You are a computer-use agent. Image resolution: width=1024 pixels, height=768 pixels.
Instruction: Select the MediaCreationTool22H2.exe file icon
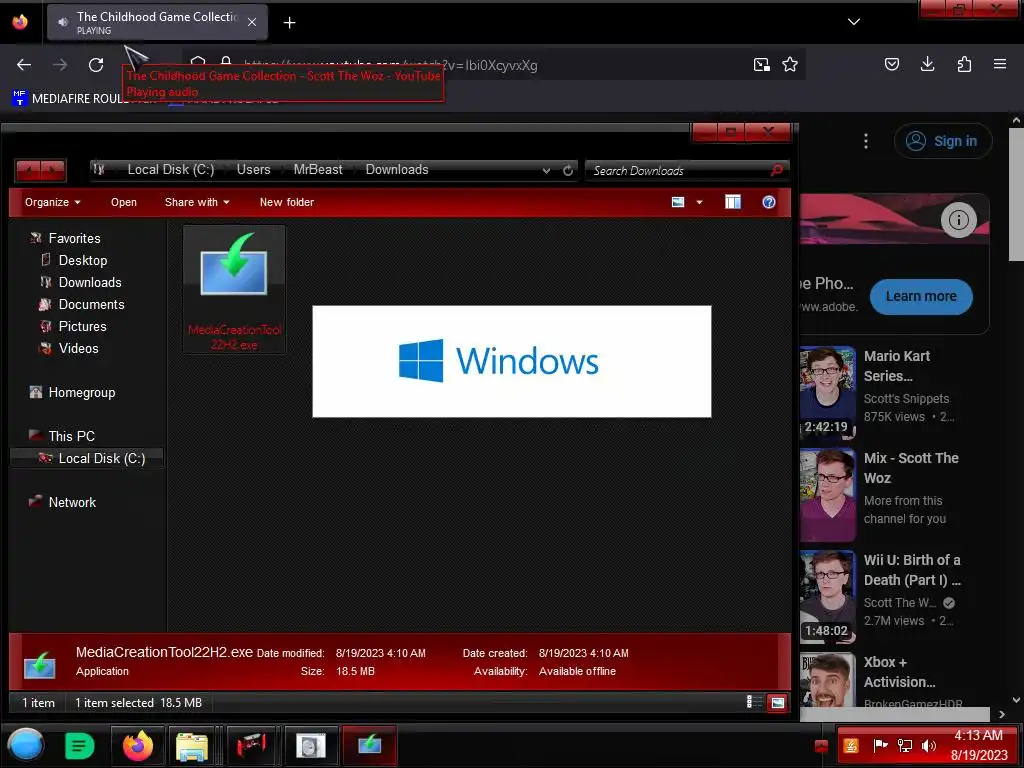pos(234,289)
